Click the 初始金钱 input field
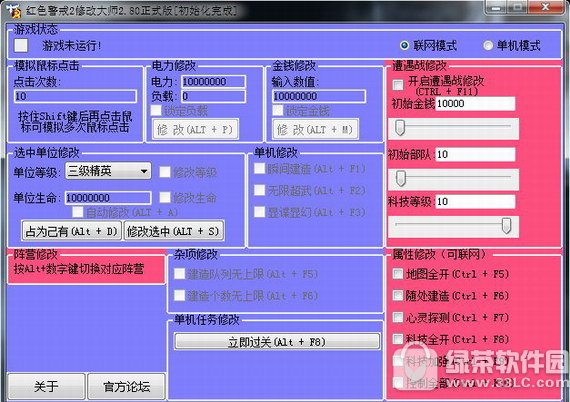Screen dimensions: 570x402 click(x=475, y=104)
